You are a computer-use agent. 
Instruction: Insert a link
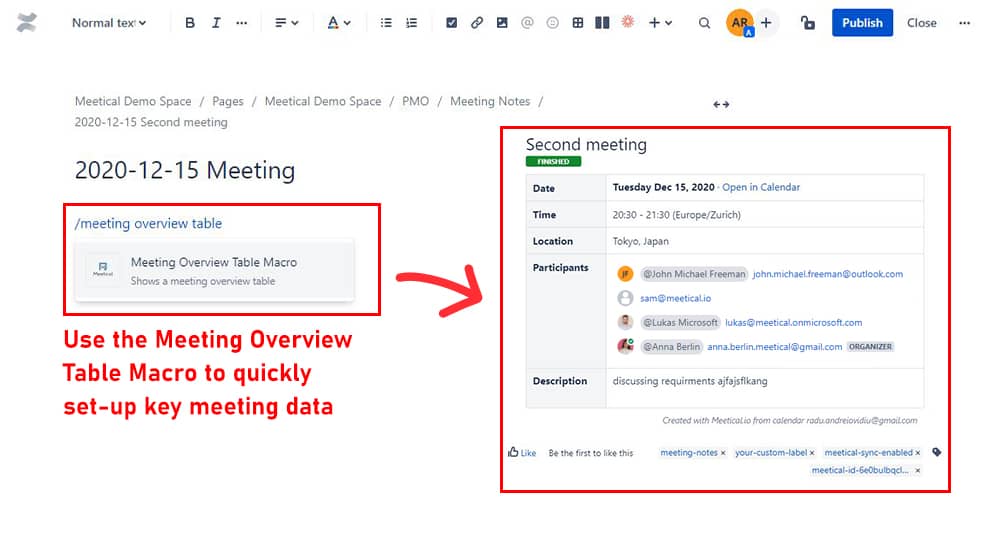476,23
